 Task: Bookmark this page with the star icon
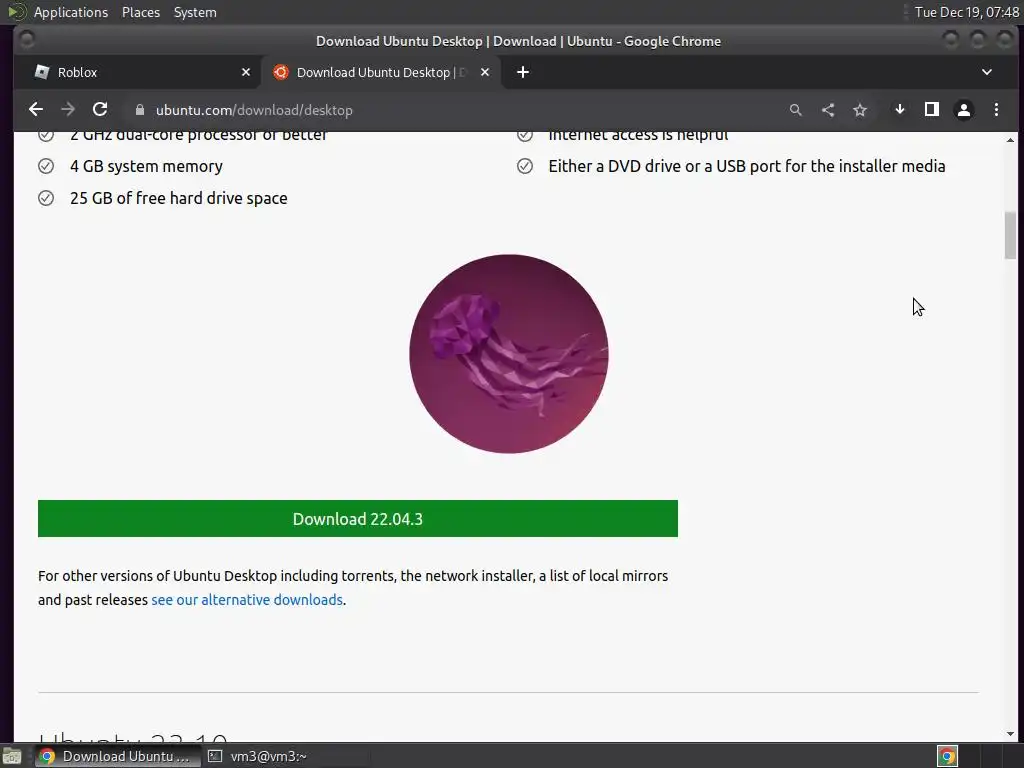click(860, 110)
